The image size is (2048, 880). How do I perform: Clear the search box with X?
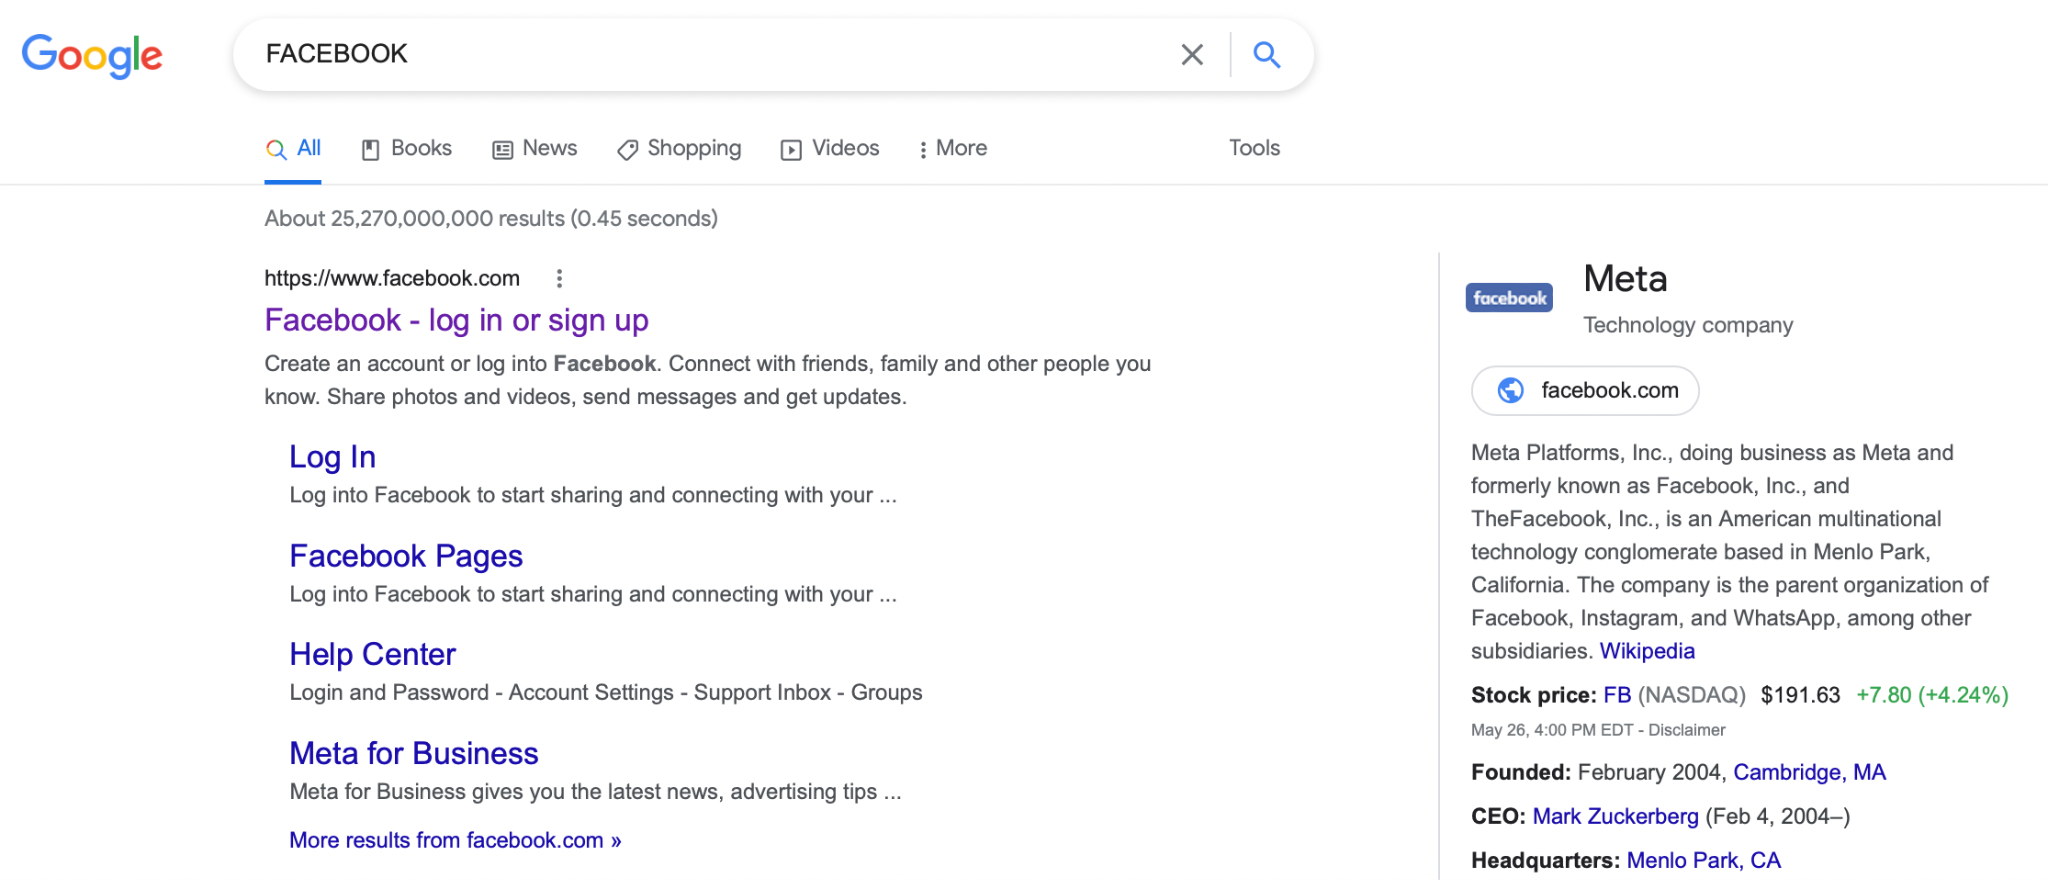[1192, 54]
